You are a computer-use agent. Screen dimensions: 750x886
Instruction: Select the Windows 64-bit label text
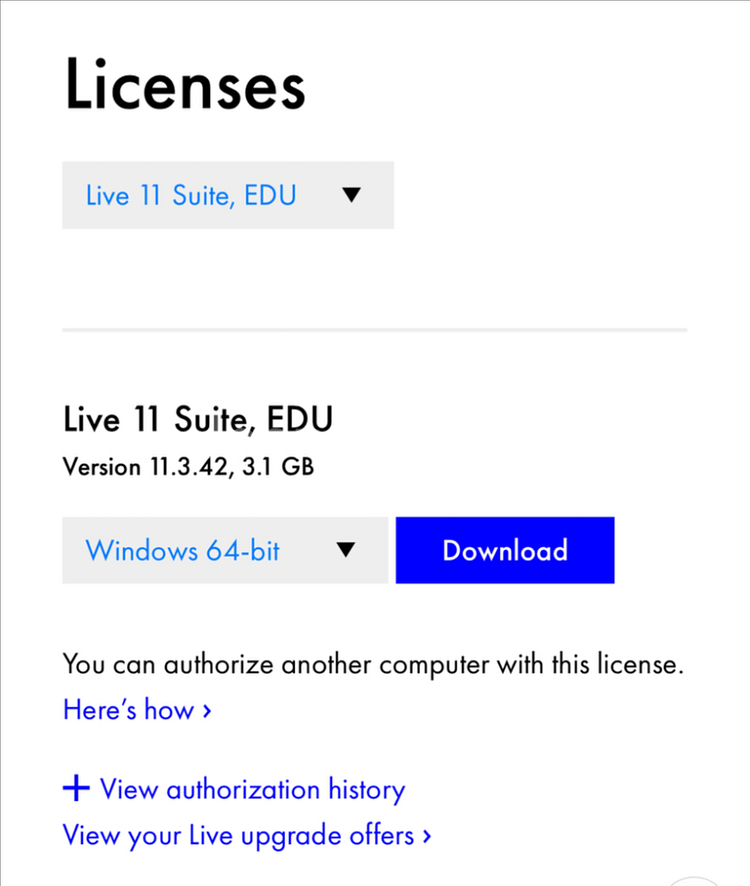[x=183, y=550]
